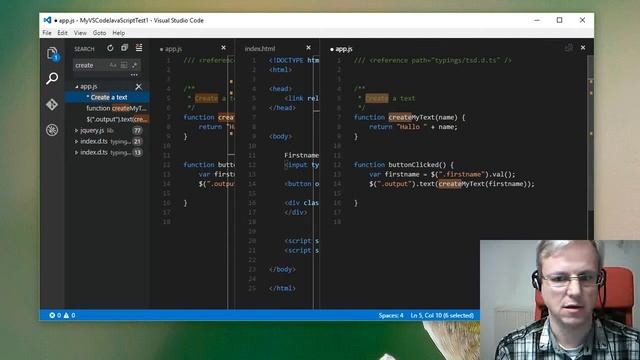The width and height of the screenshot is (640, 360).
Task: Maximize the Visual Studio Code window
Action: coord(560,20)
